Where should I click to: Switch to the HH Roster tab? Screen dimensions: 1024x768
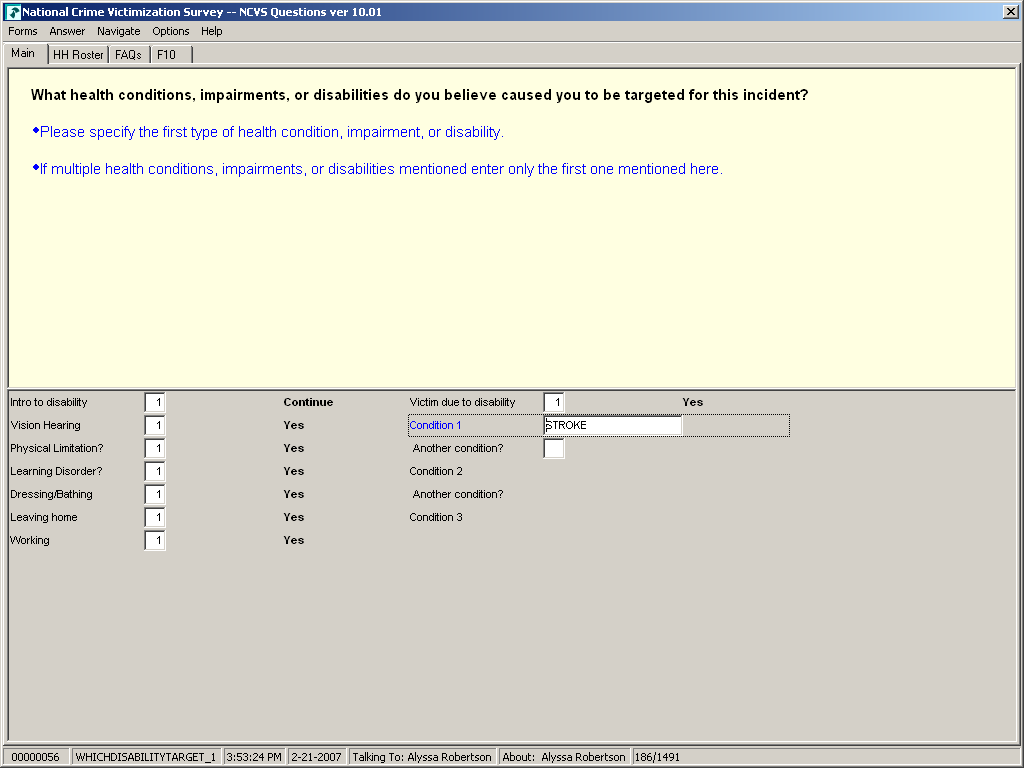[78, 55]
